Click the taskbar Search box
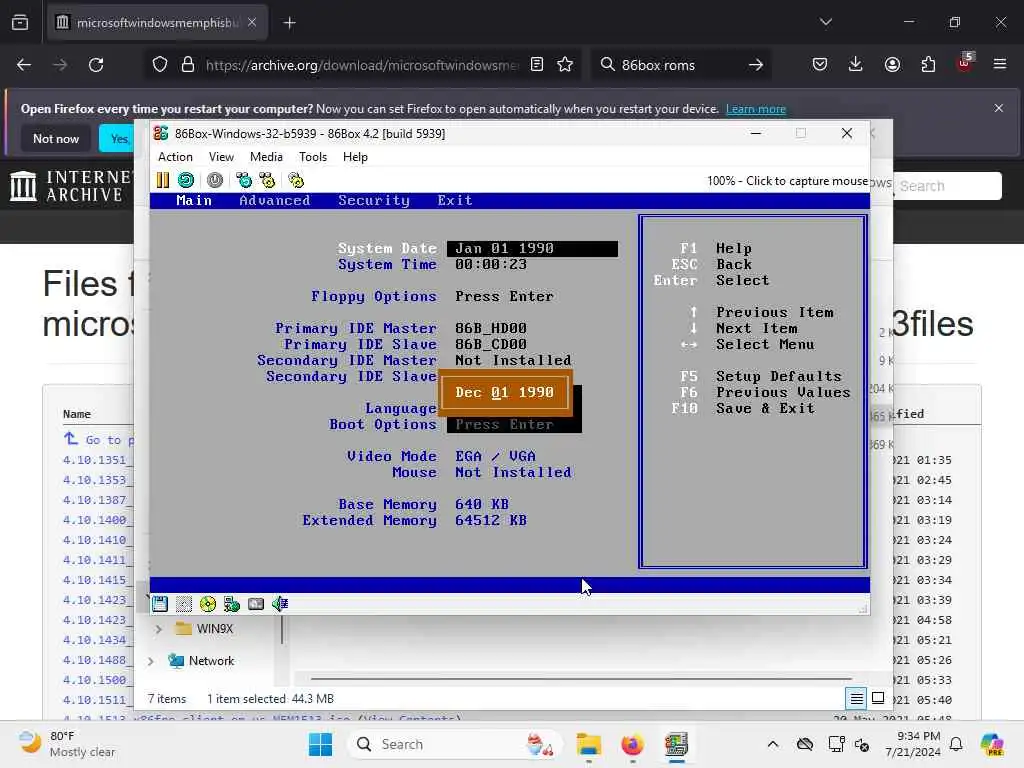Screen dimensions: 1024x768 (454, 744)
